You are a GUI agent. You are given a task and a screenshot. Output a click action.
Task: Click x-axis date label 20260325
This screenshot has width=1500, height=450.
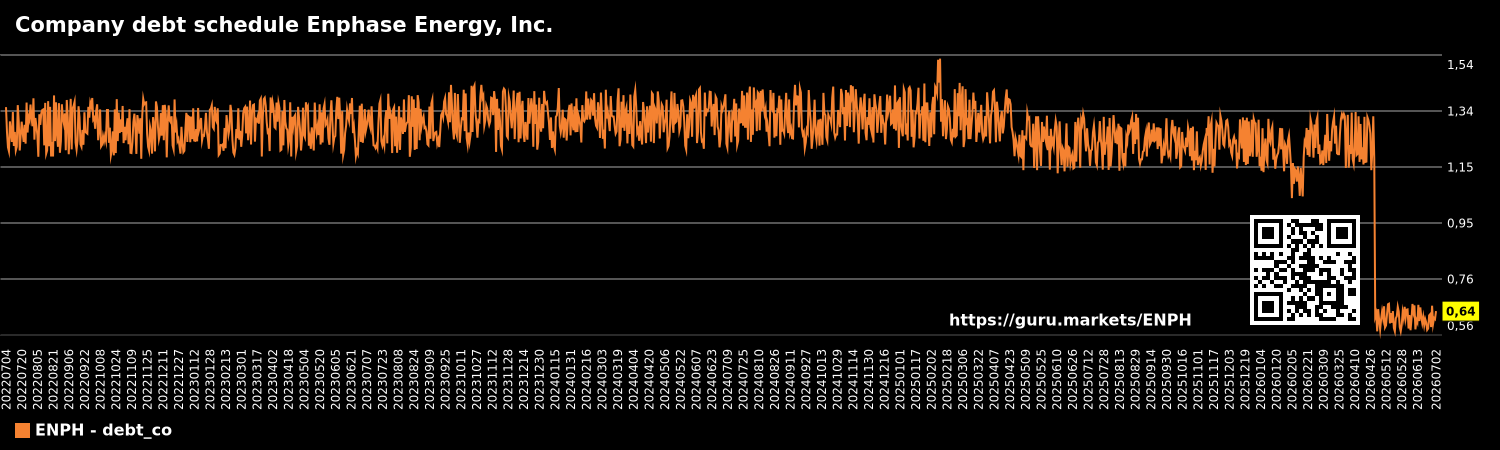1340,379
